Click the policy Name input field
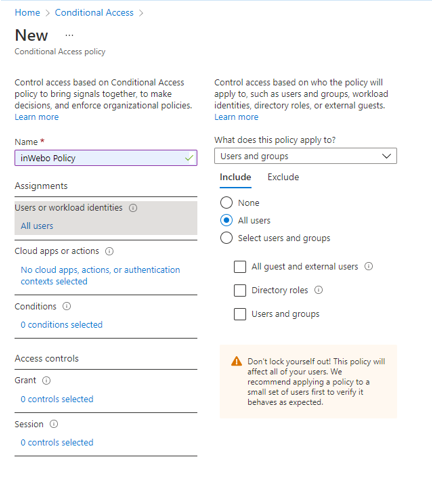 coord(106,158)
